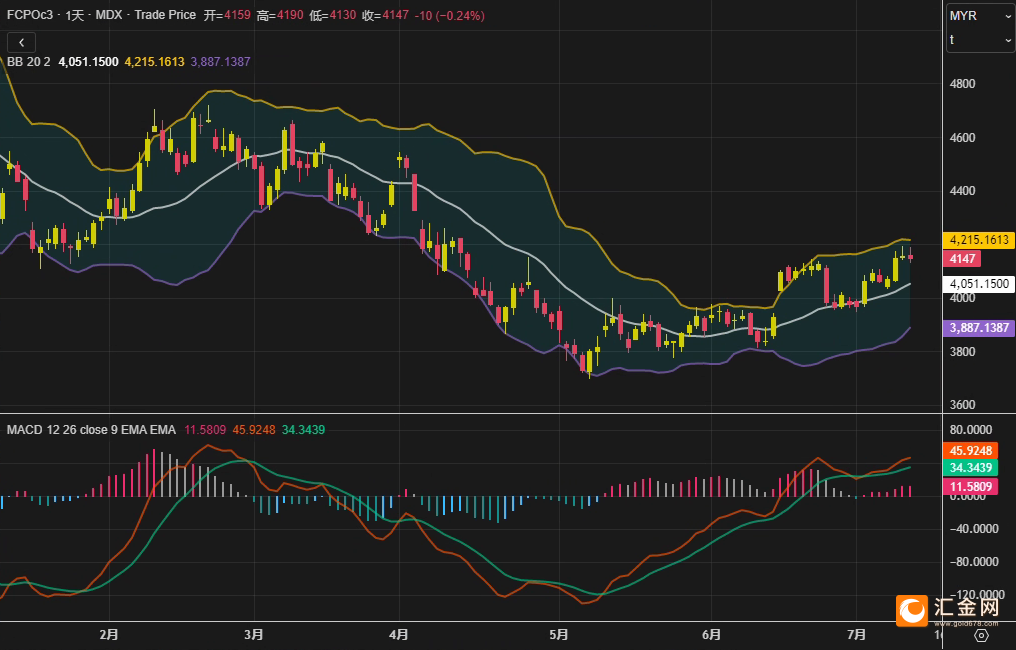Click the 4800 price axis label
Image resolution: width=1016 pixels, height=650 pixels.
pyautogui.click(x=962, y=84)
